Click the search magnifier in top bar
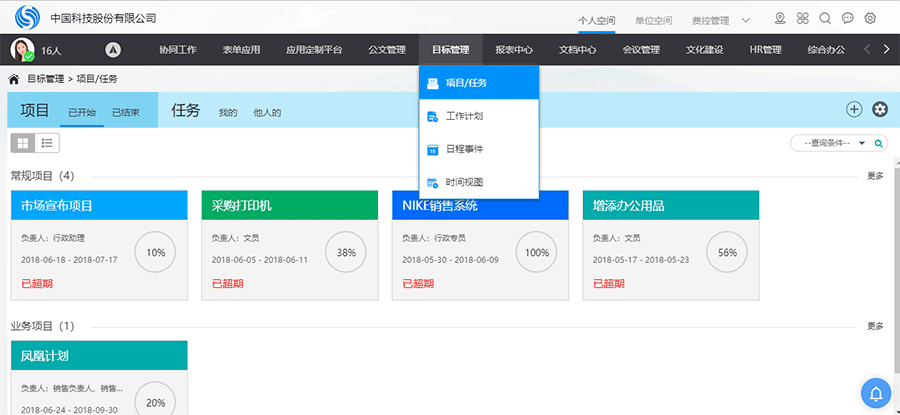This screenshot has width=900, height=415. point(825,18)
